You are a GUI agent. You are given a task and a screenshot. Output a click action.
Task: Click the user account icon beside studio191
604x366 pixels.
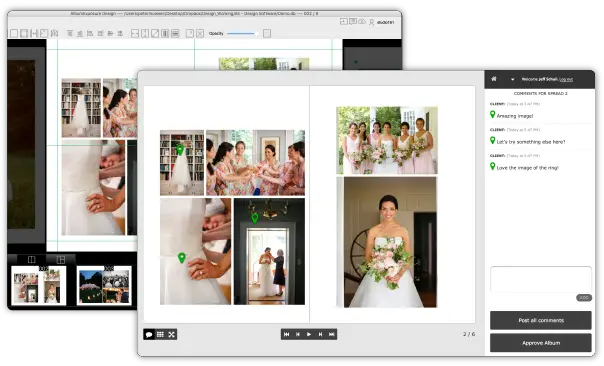(371, 22)
